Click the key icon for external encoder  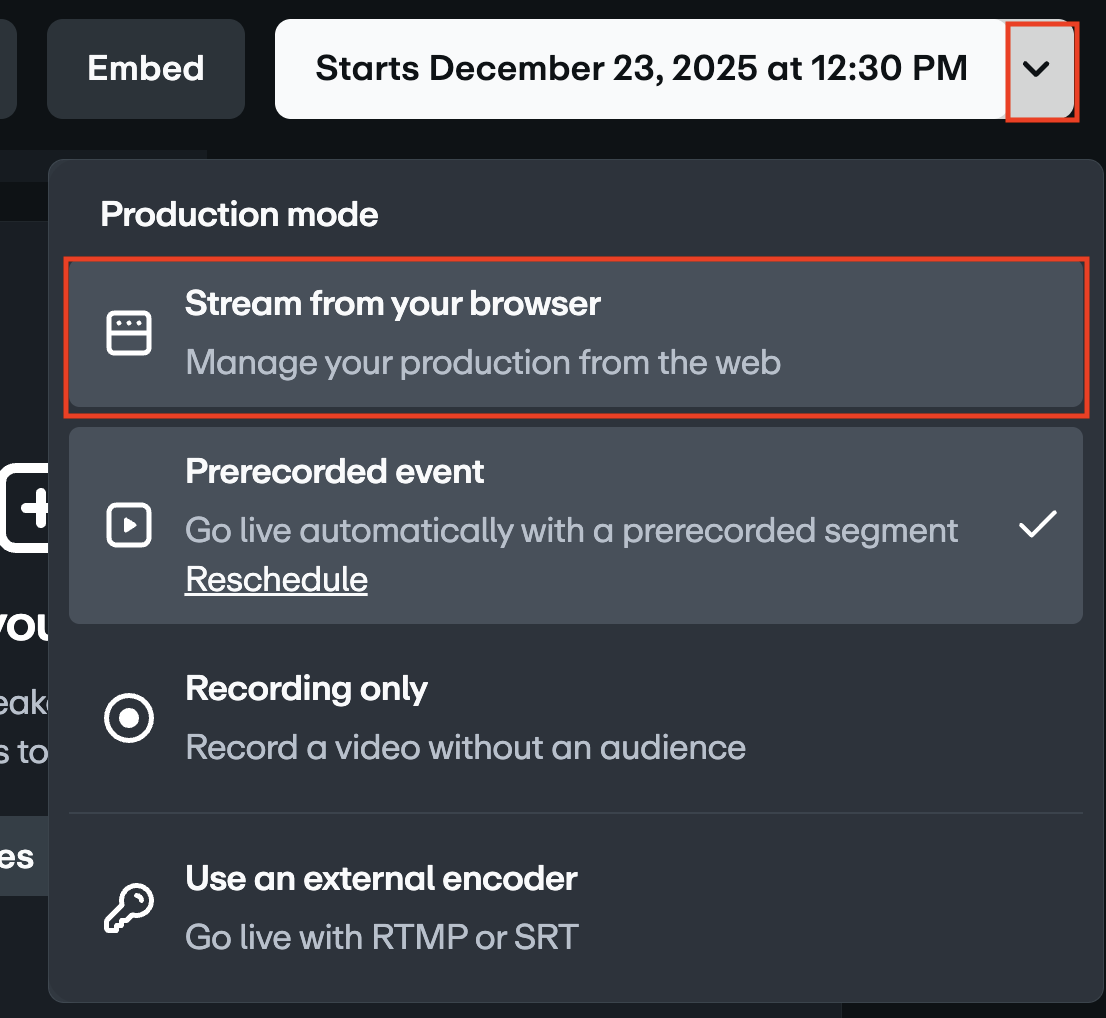tap(127, 908)
